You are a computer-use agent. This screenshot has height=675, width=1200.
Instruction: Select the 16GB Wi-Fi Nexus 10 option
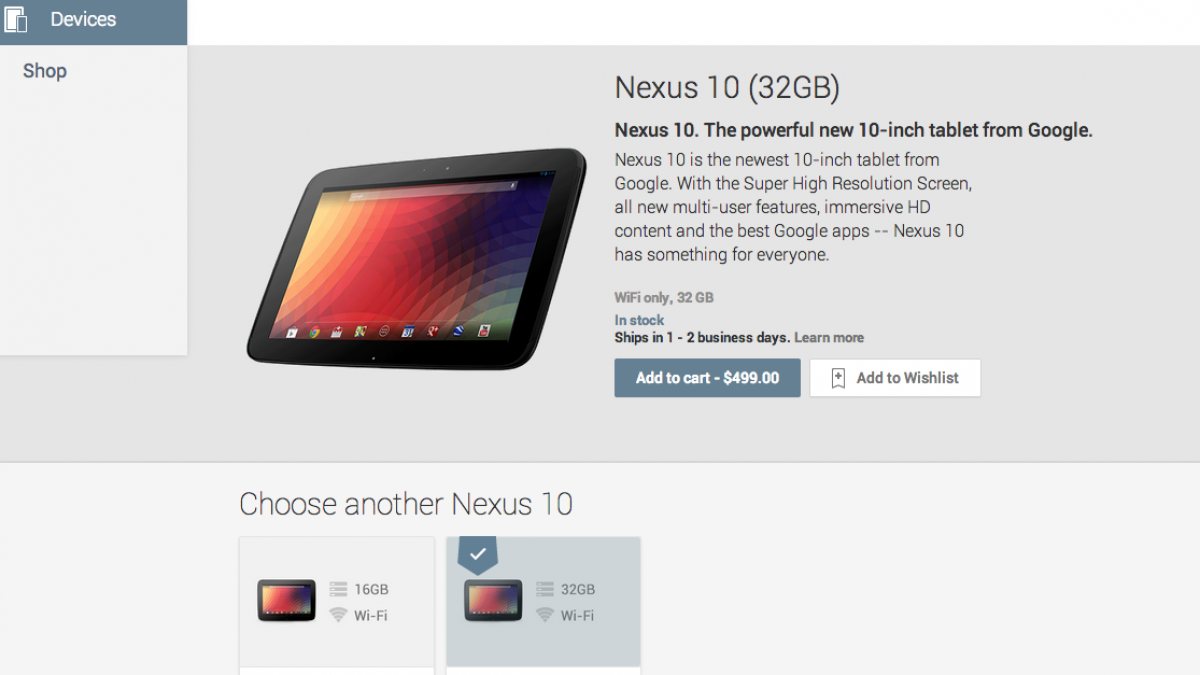pyautogui.click(x=337, y=603)
